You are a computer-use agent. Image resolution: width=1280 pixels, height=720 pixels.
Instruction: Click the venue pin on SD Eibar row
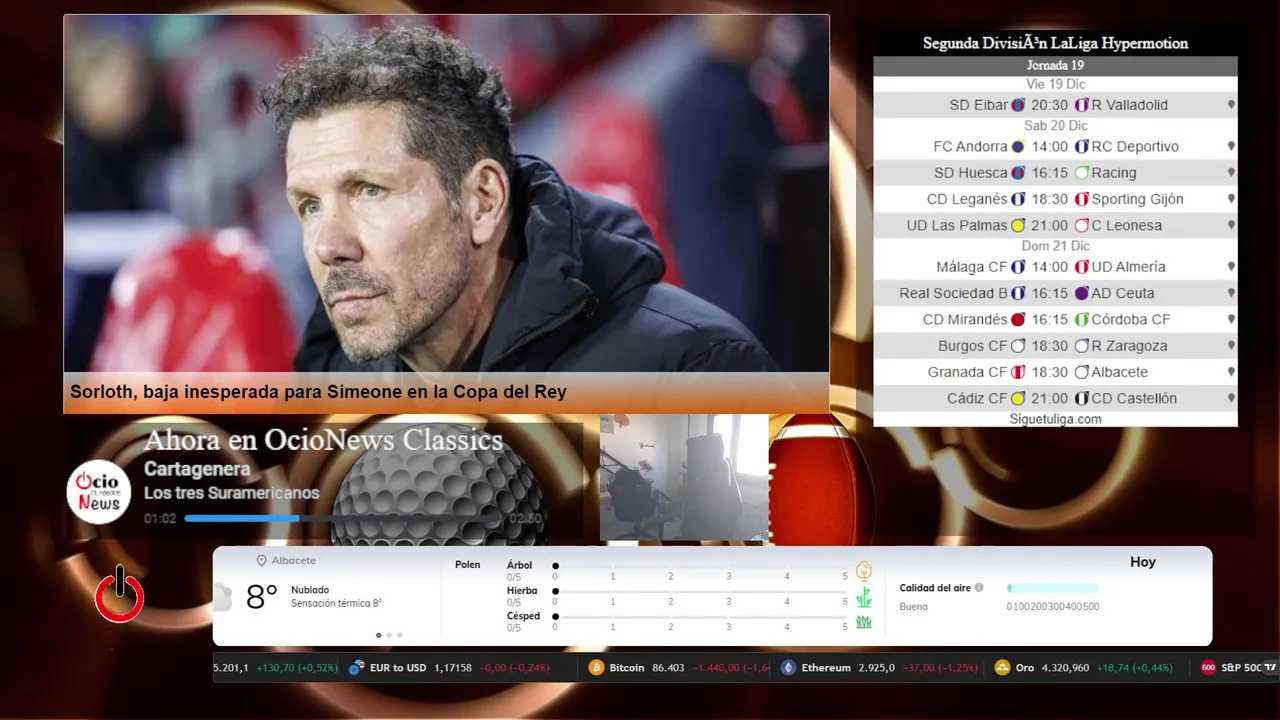coord(1231,105)
